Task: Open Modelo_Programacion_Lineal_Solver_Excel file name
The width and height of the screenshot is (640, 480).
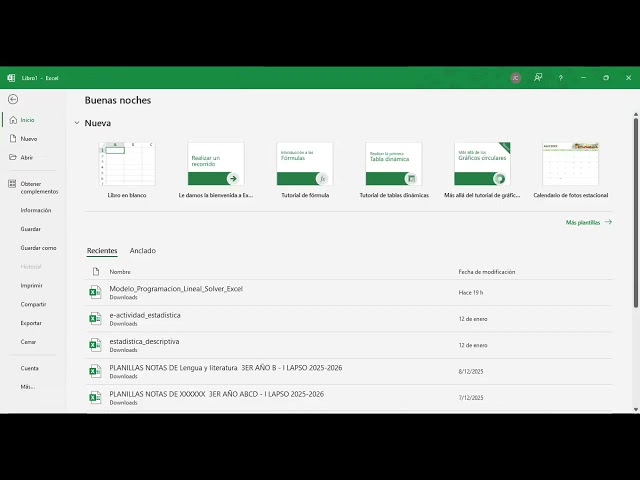Action: point(176,289)
